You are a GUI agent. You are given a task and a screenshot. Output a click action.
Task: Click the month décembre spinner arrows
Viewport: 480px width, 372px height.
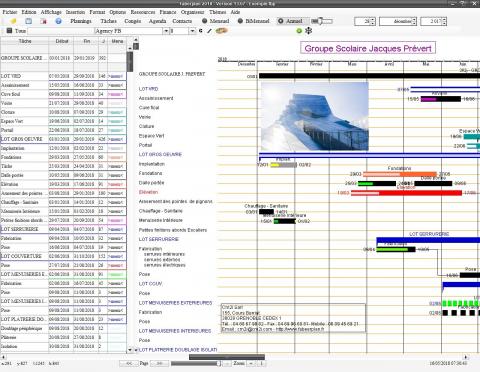point(414,21)
